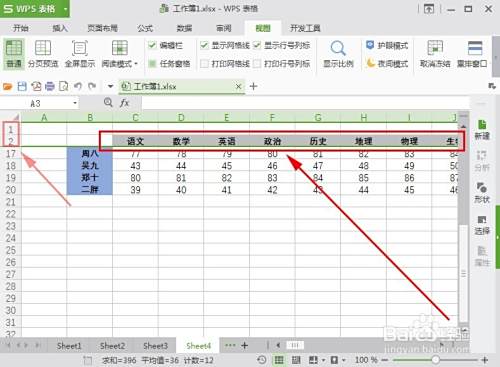500x367 pixels.
Task: Add a new sheet with the plus icon
Action: pyautogui.click(x=245, y=346)
